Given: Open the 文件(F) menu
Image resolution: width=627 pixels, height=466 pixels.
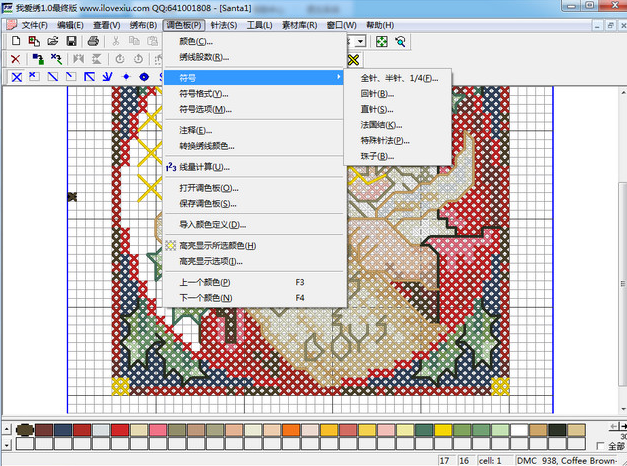Looking at the screenshot, I should pos(34,25).
